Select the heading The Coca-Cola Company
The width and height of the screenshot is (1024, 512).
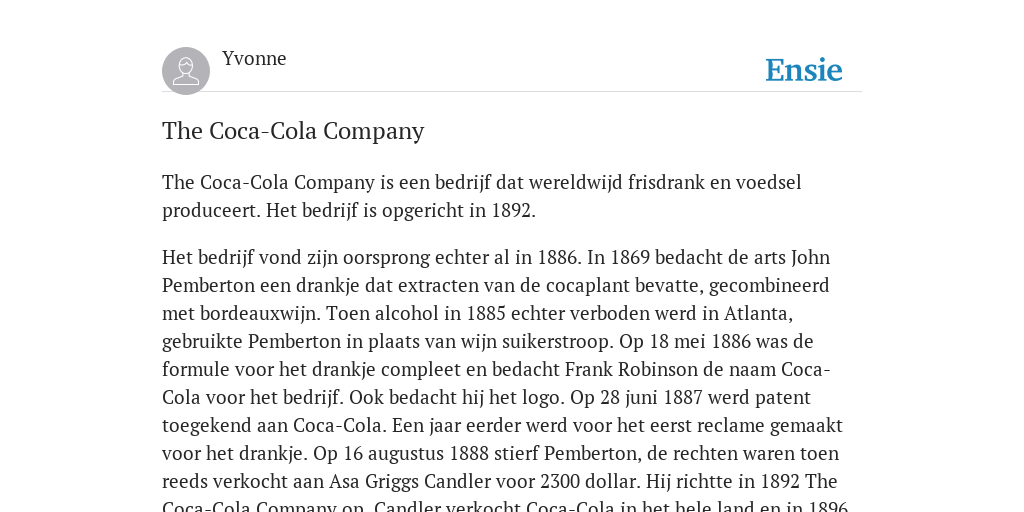coord(293,131)
